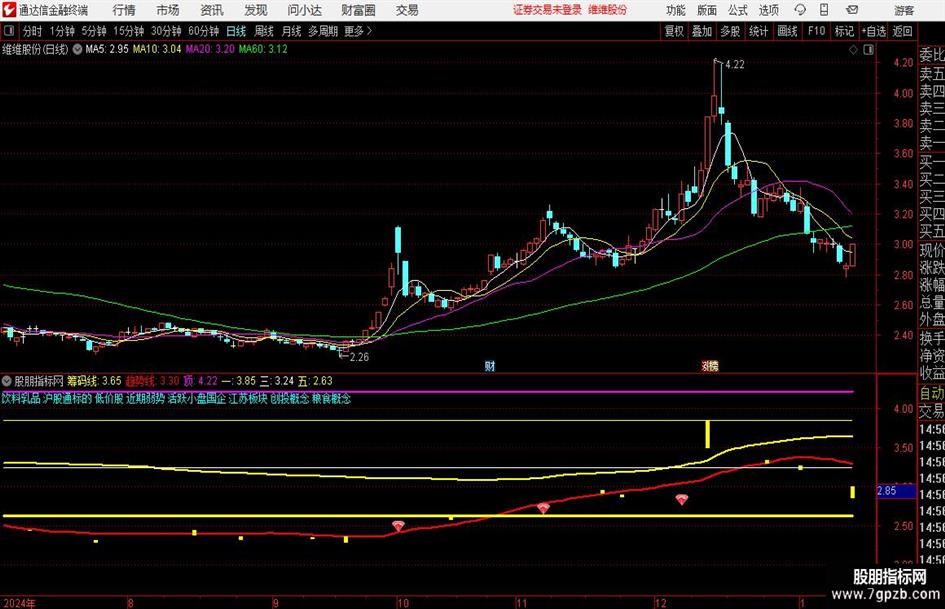
Task: Switch to 15分钟 period
Action: (128, 31)
